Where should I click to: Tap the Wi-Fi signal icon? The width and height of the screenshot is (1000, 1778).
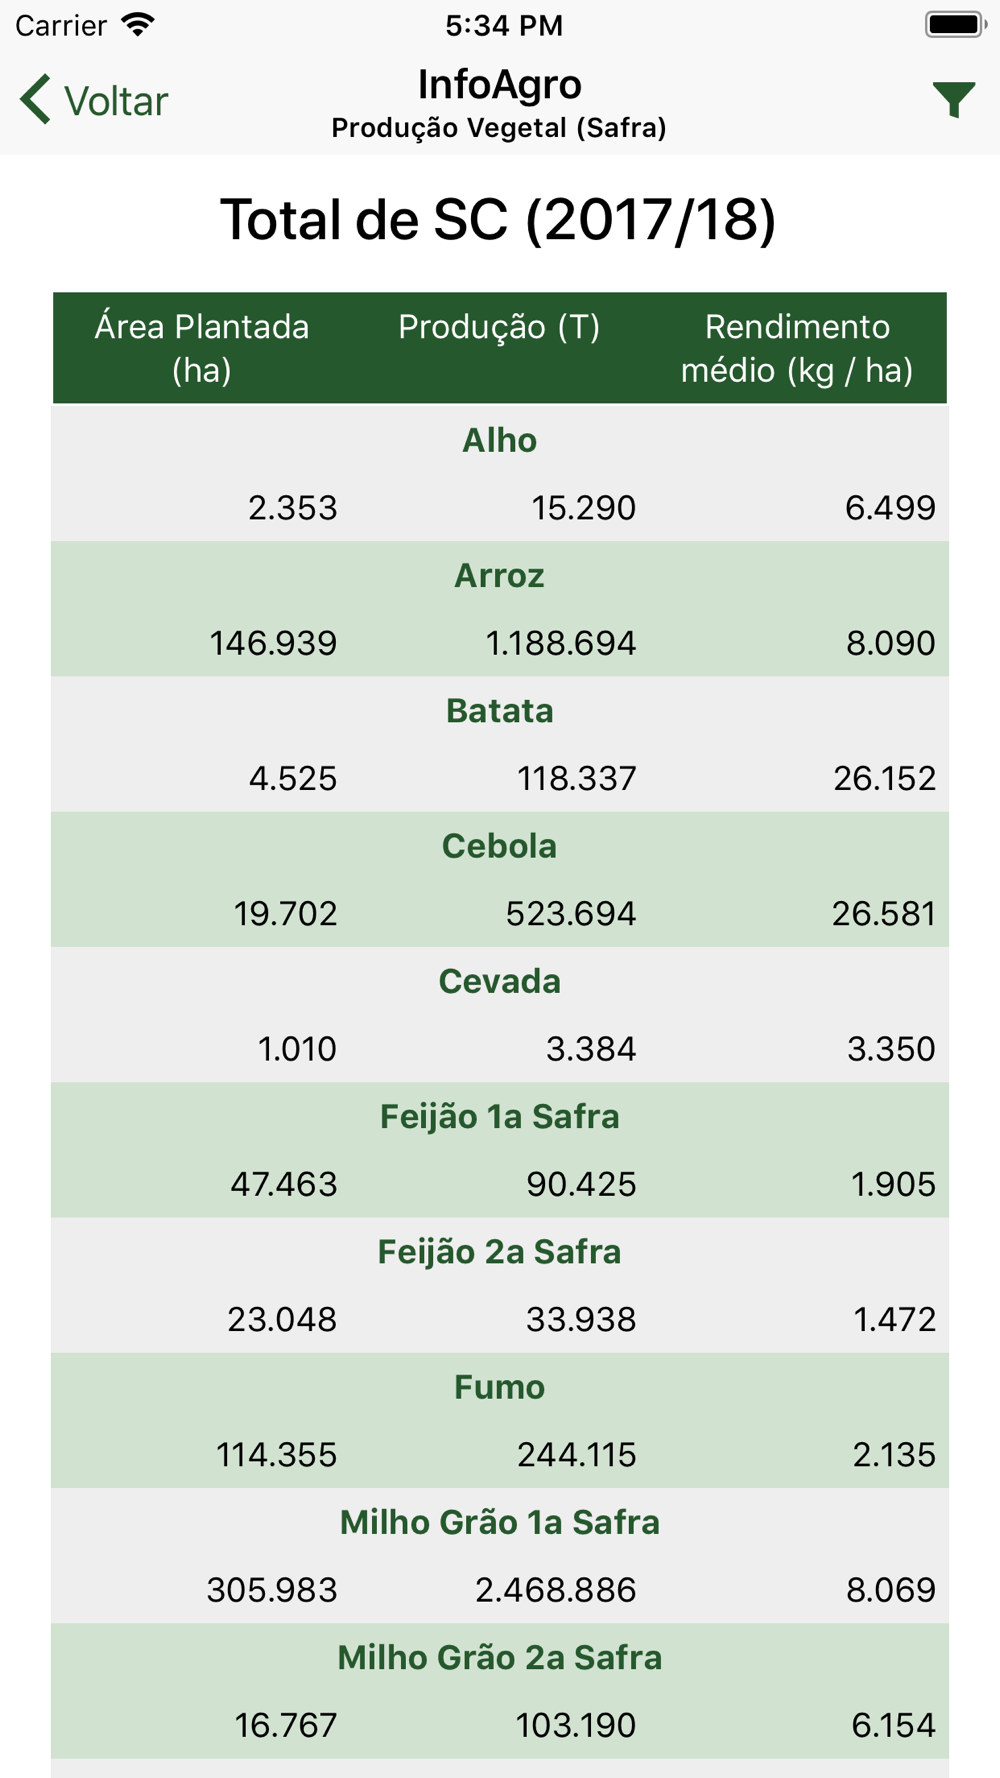click(138, 24)
